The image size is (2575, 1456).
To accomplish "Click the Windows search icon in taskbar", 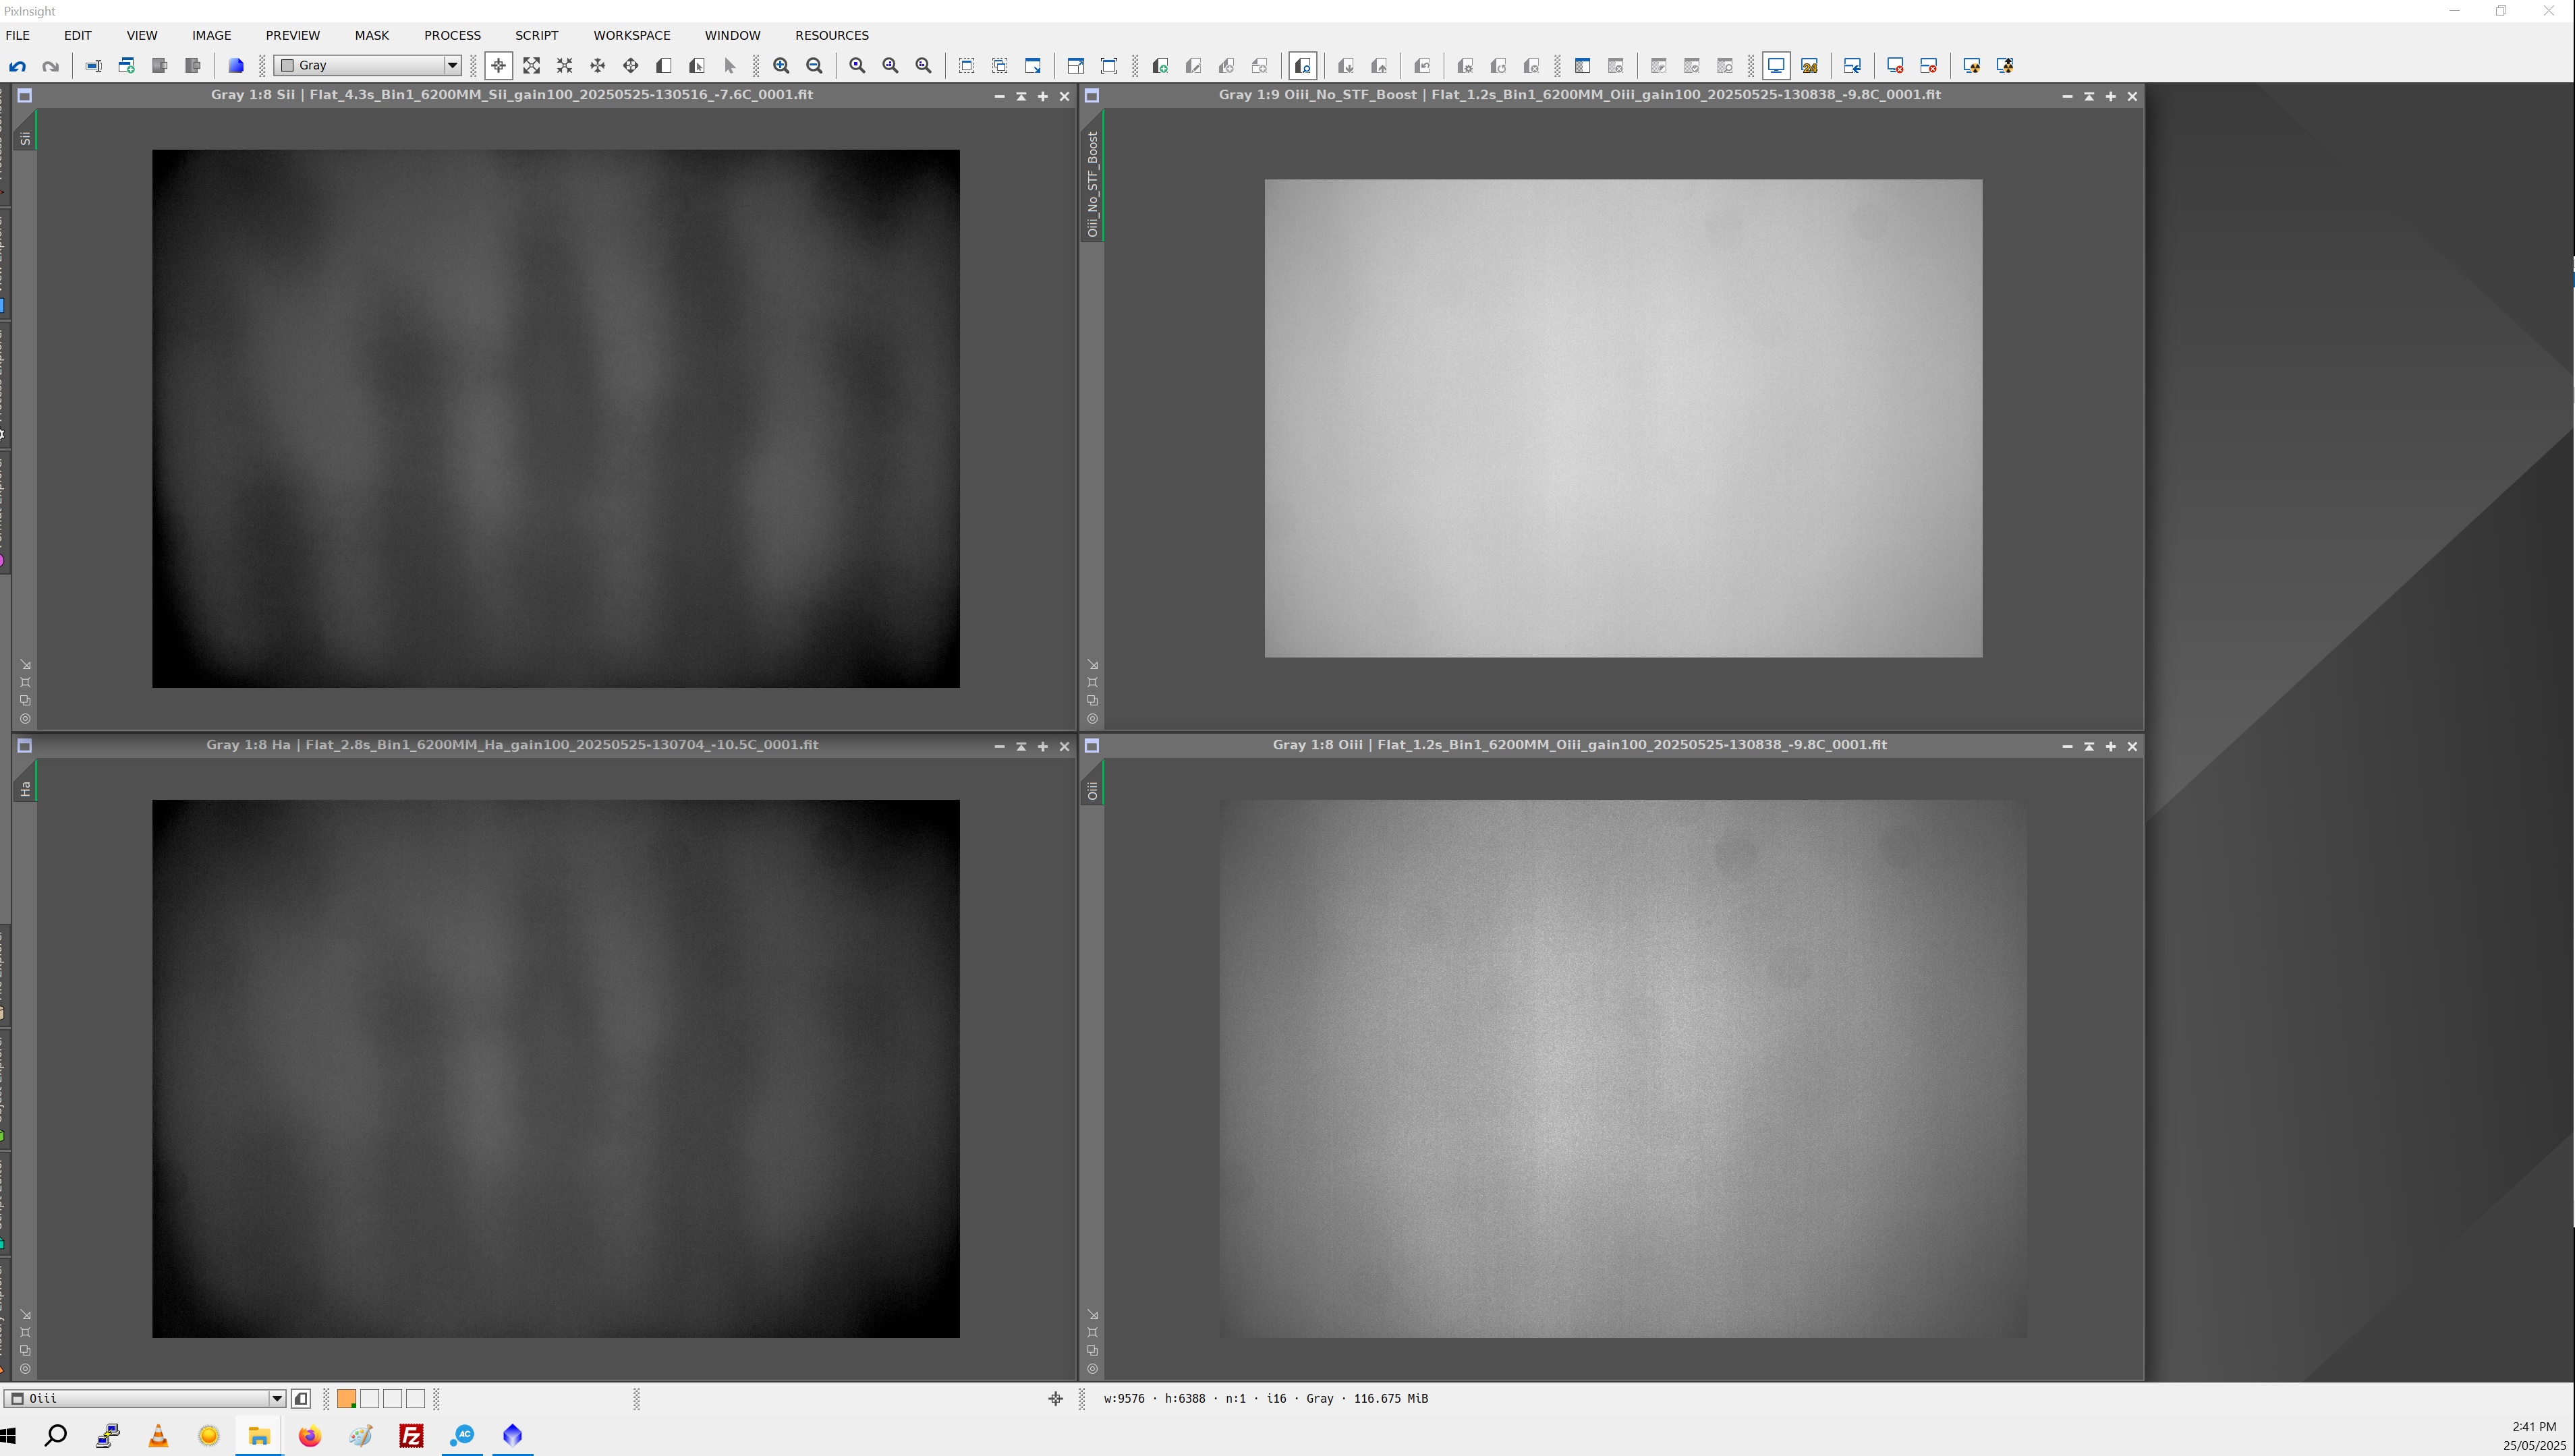I will click(56, 1436).
